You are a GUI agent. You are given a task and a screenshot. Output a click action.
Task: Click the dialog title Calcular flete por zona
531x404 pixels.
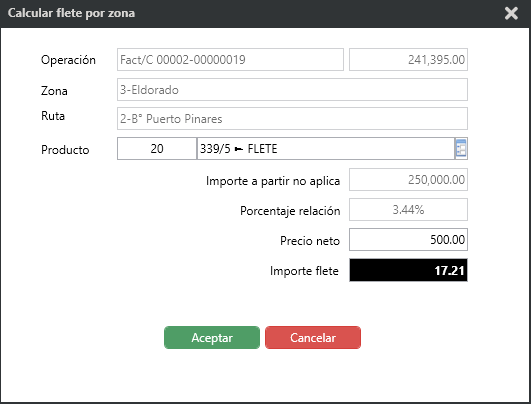point(71,13)
